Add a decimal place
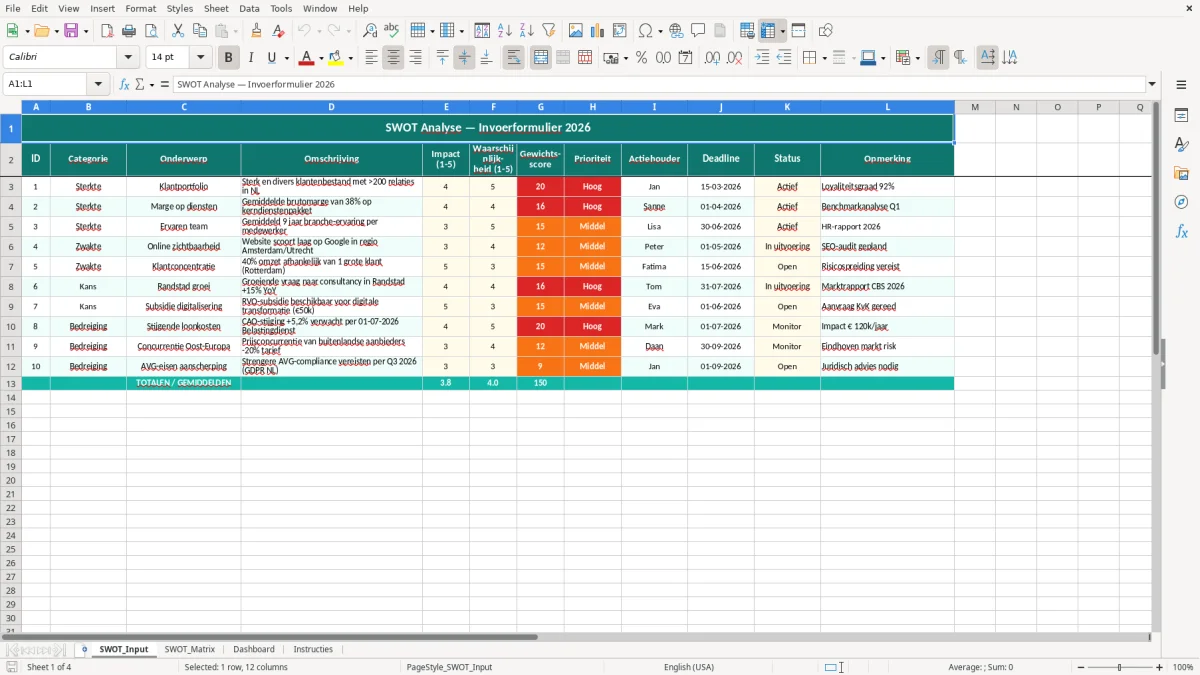This screenshot has height=675, width=1200. 712,58
